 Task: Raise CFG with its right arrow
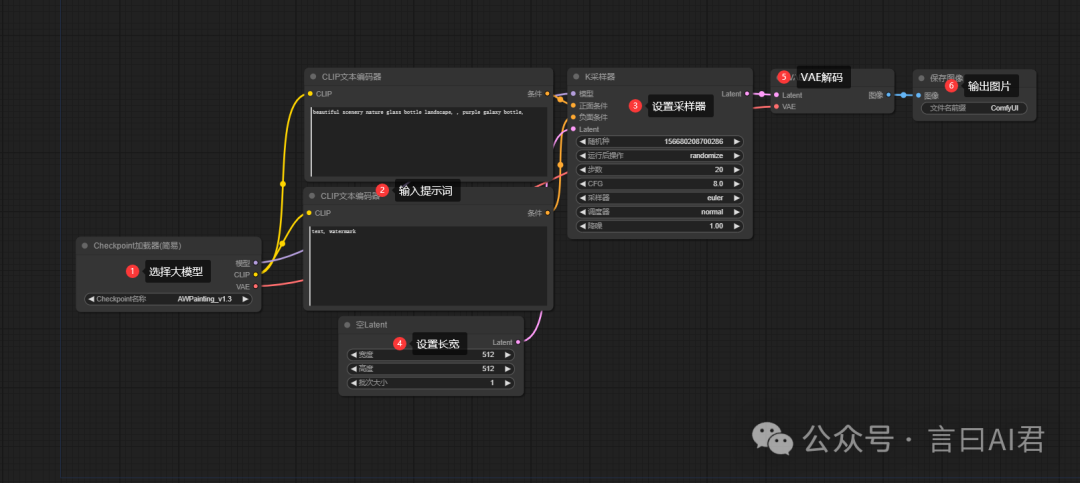point(737,184)
